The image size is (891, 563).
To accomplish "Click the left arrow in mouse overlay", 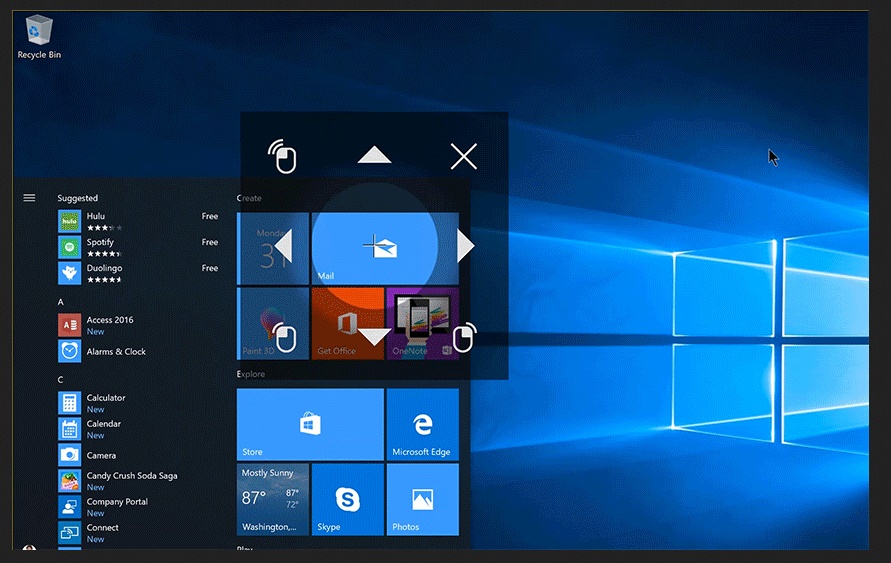I will (283, 246).
